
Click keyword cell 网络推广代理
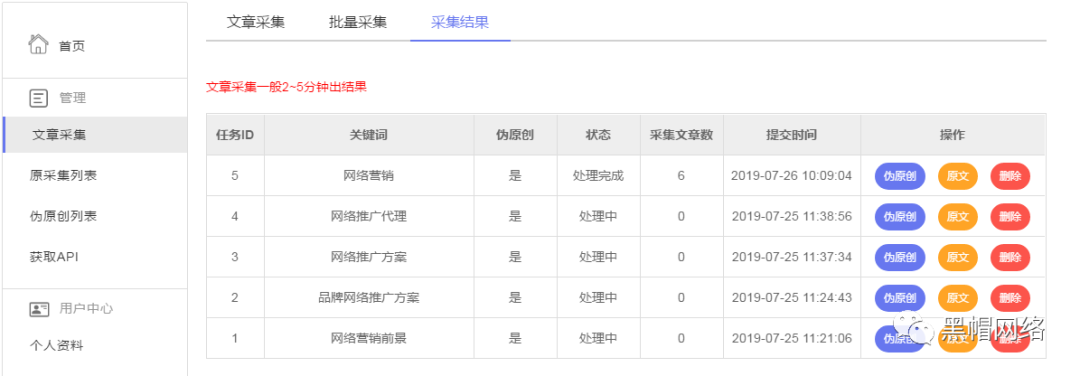tap(368, 217)
